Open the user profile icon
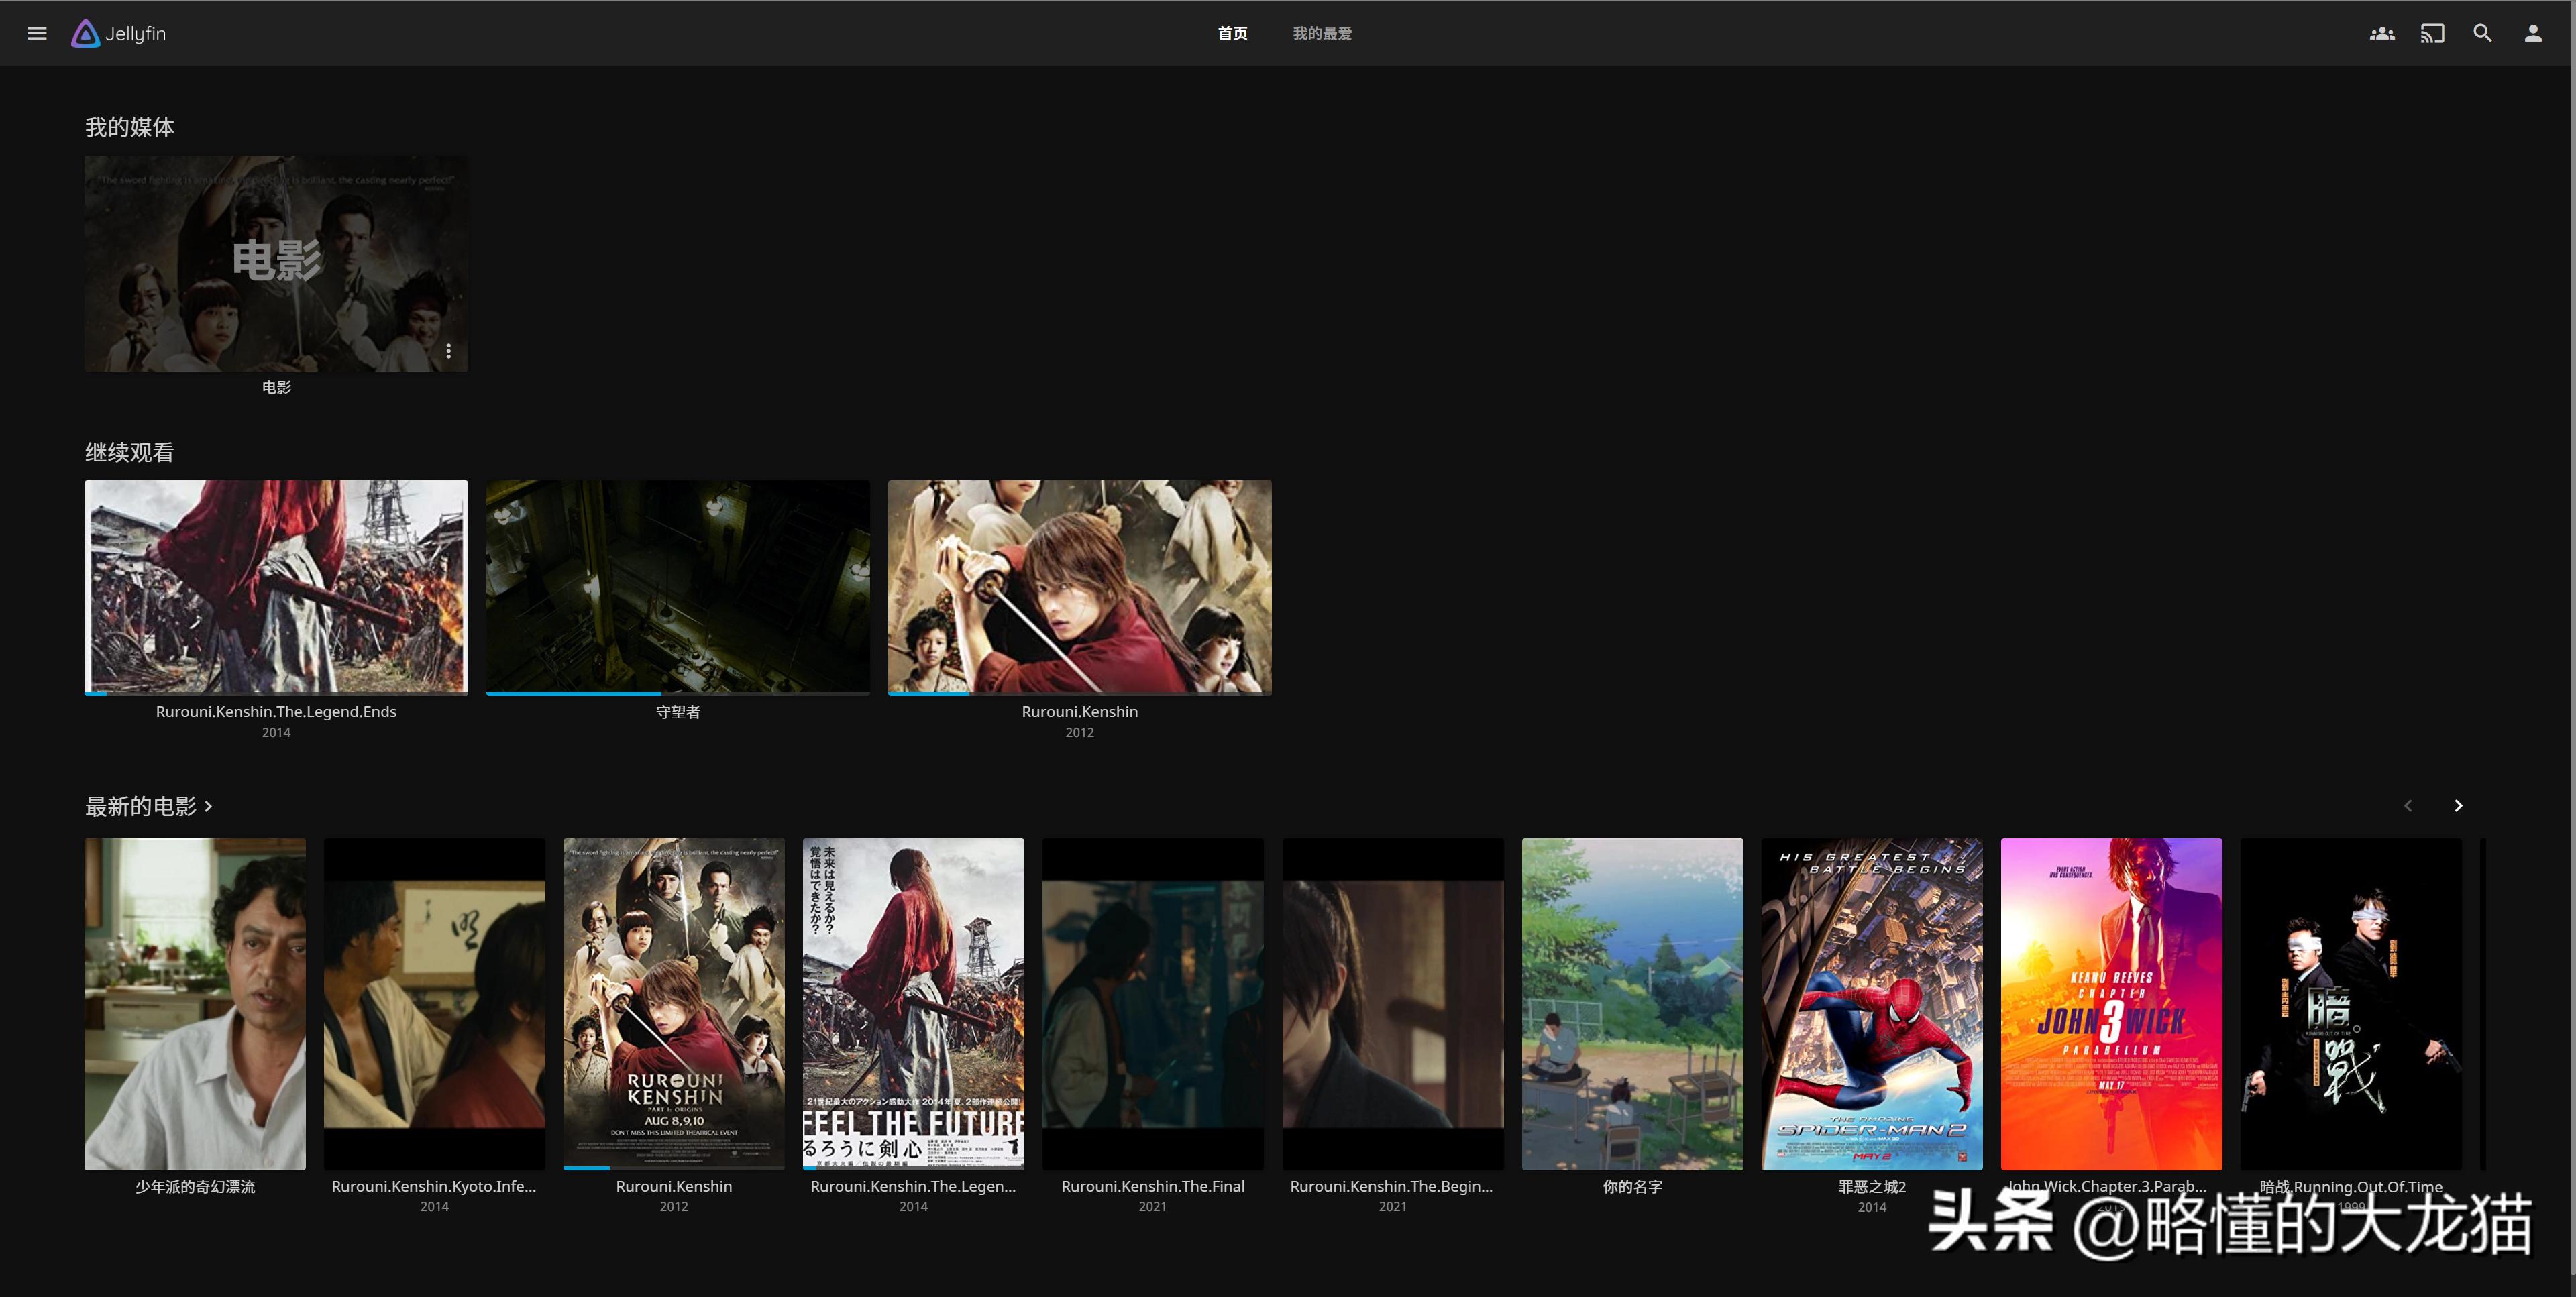2576x1297 pixels. [x=2532, y=33]
